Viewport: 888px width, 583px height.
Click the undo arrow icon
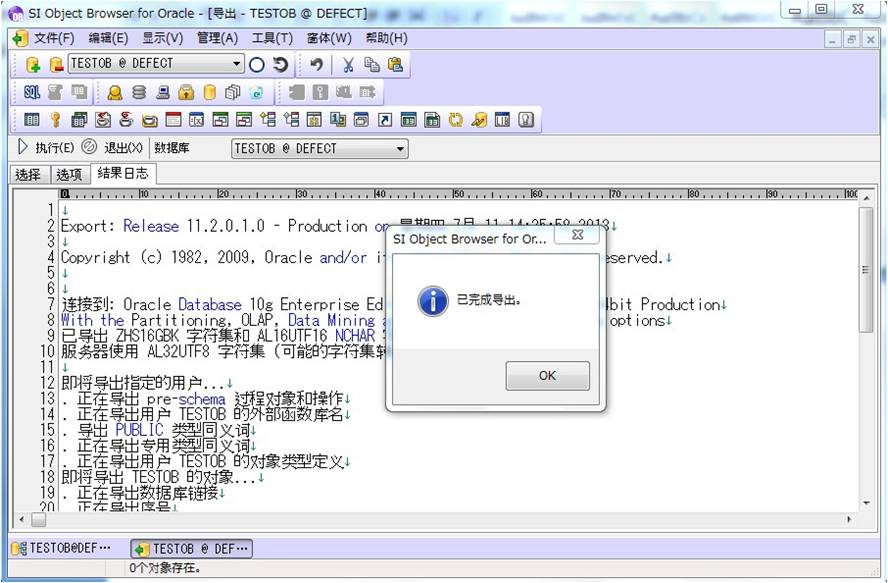316,65
